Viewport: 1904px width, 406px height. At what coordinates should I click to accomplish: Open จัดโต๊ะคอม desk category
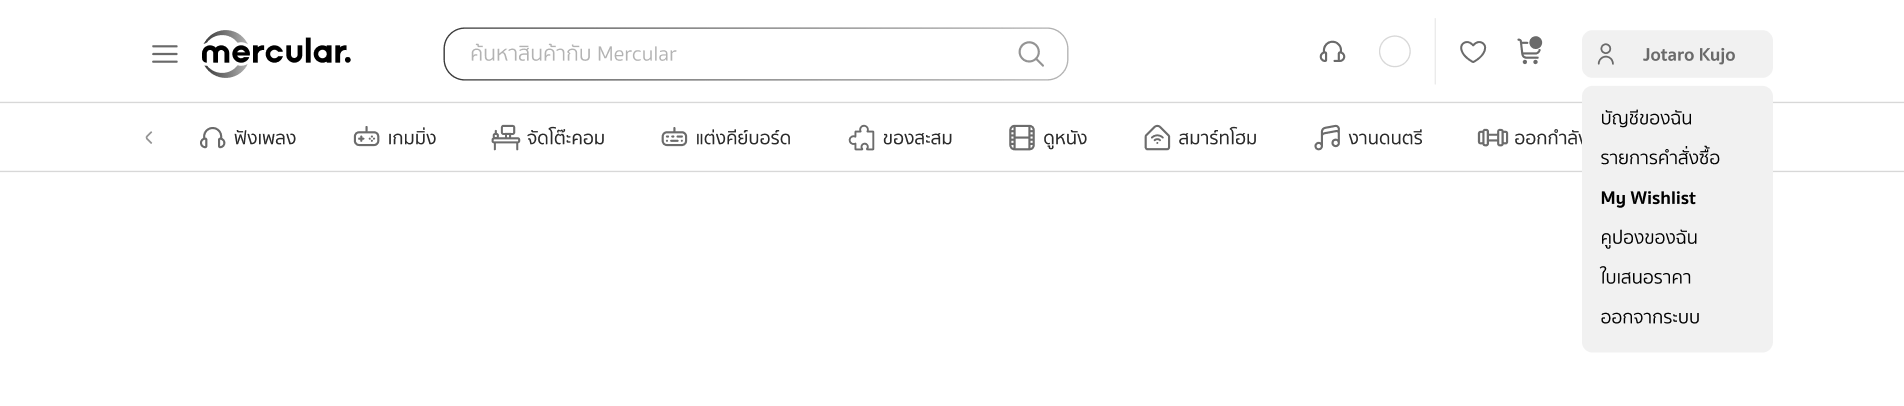(548, 138)
